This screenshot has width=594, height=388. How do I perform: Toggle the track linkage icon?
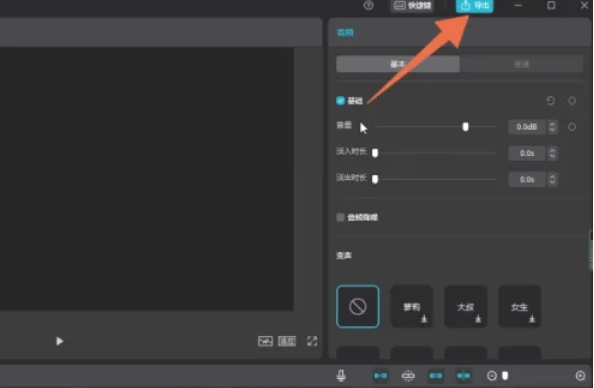(x=436, y=375)
